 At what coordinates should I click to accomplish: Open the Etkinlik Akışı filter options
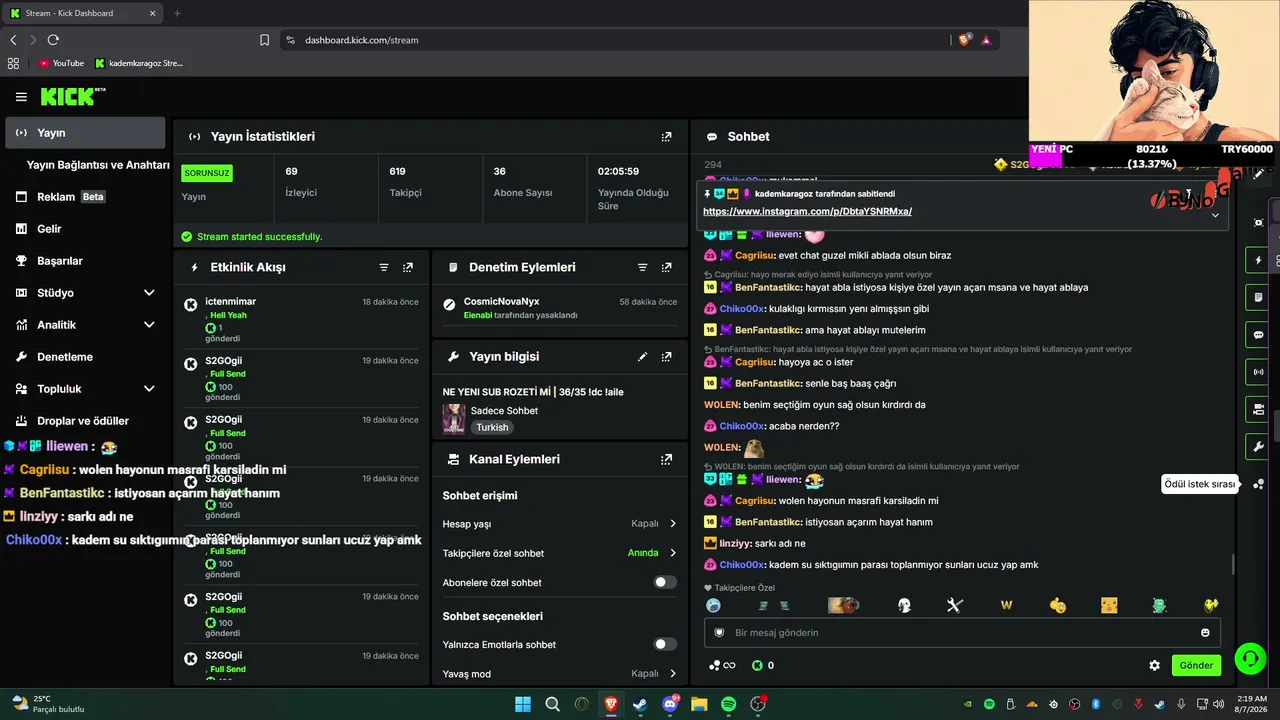(384, 268)
